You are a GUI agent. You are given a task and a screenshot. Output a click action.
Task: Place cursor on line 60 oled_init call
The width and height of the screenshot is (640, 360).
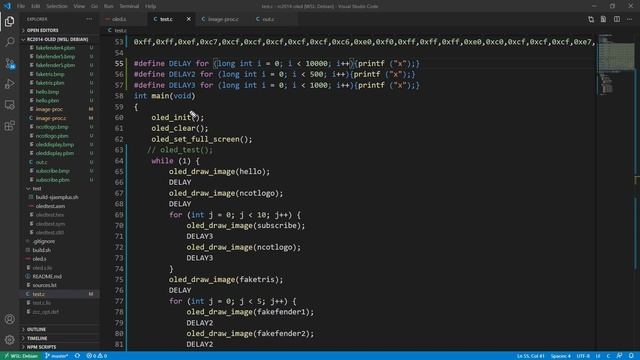tap(177, 118)
